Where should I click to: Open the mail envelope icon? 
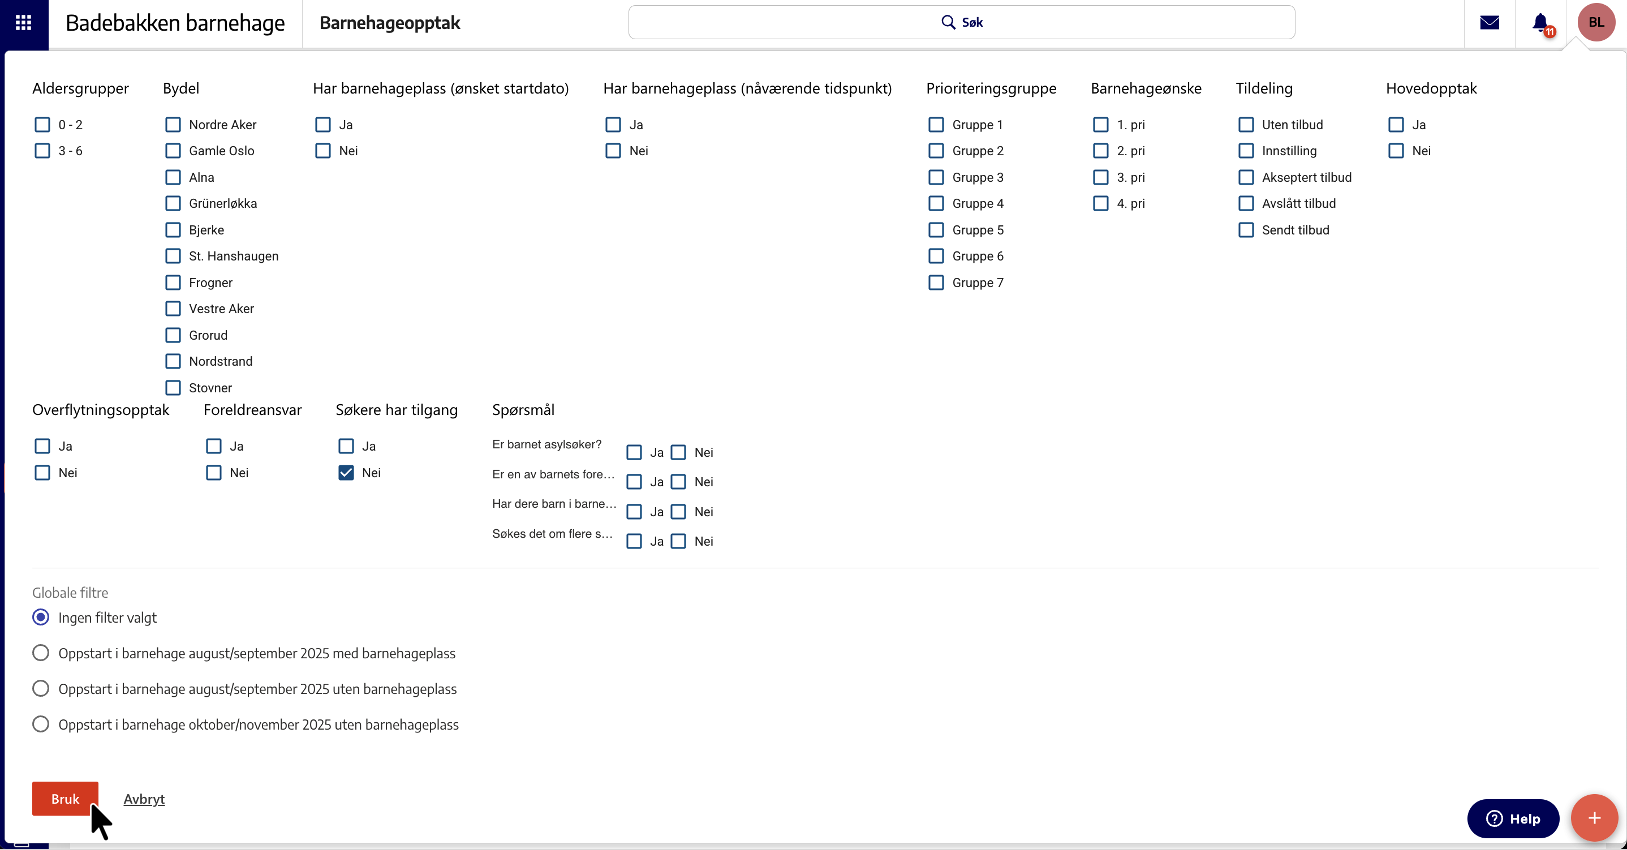[x=1489, y=22]
